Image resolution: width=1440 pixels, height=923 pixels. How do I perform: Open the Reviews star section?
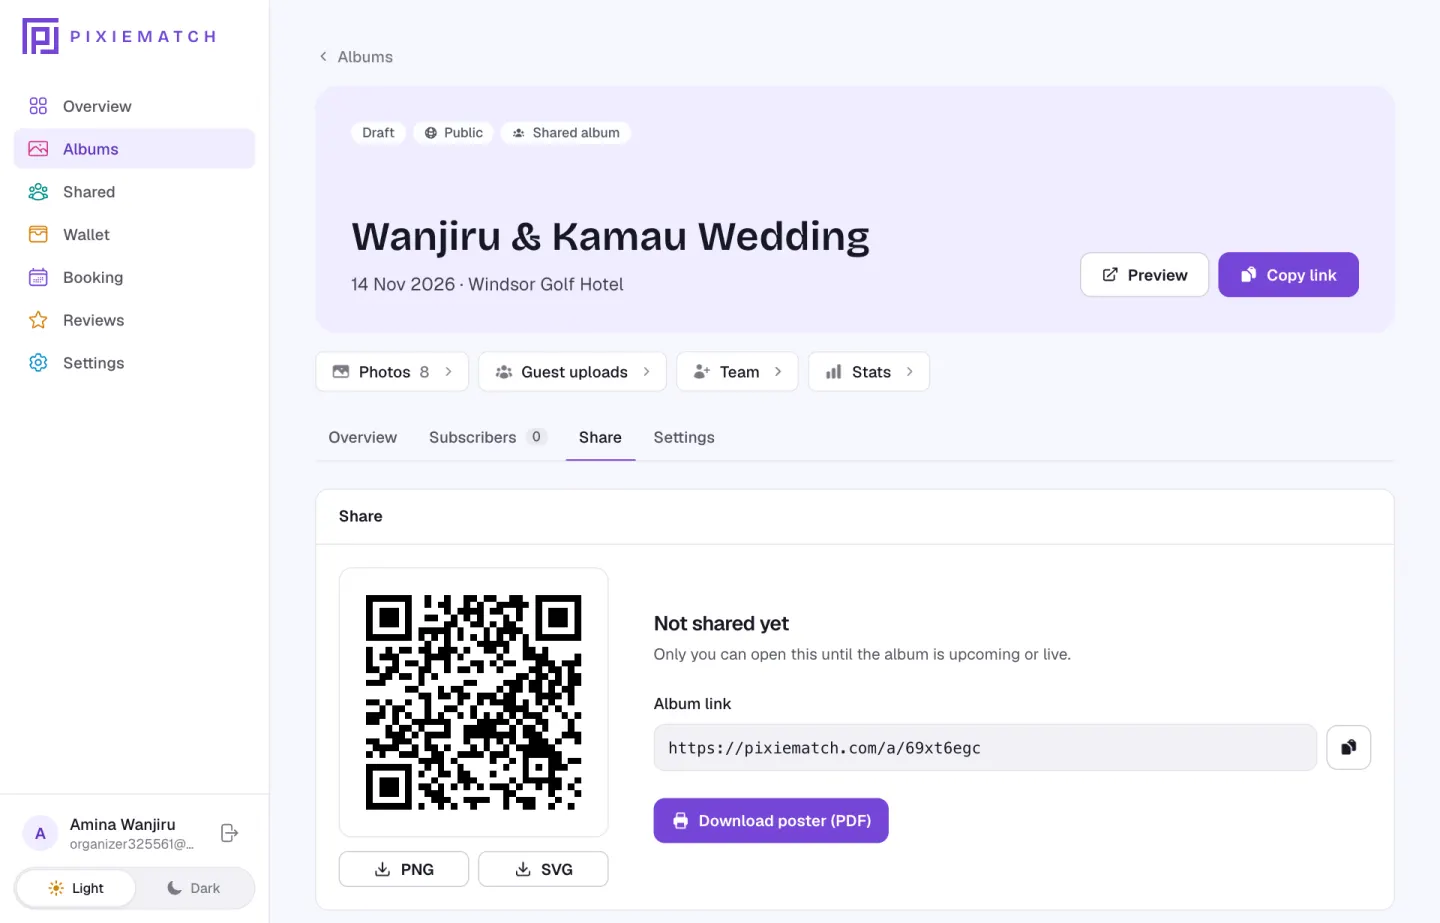tap(134, 320)
